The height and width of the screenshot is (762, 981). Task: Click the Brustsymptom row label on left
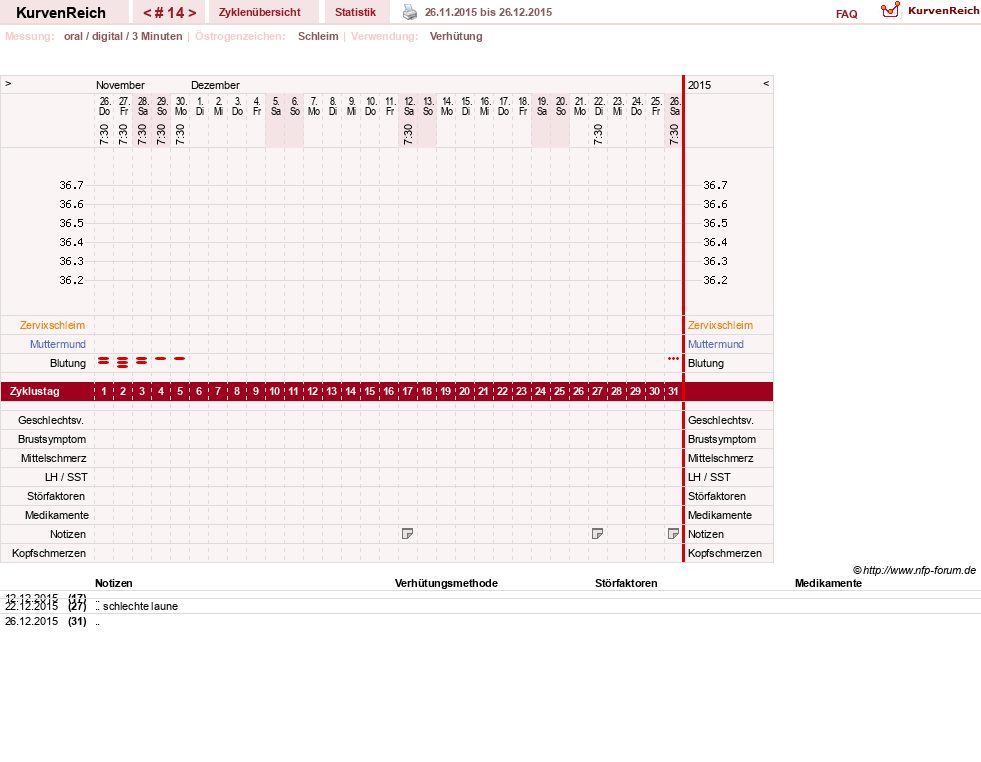(52, 439)
